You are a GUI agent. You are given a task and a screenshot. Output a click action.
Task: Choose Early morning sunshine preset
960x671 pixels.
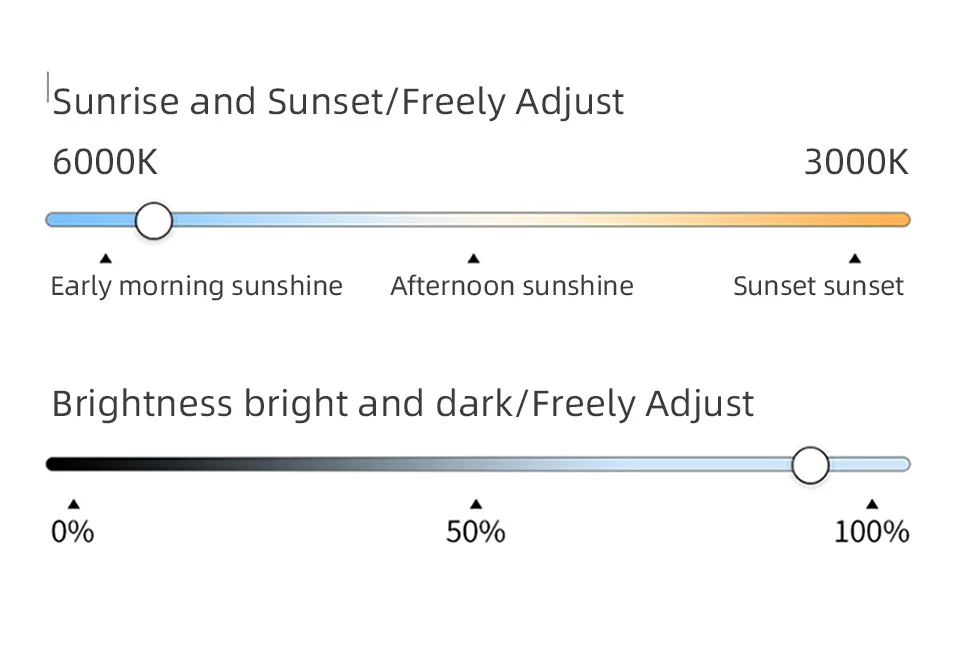click(x=196, y=287)
